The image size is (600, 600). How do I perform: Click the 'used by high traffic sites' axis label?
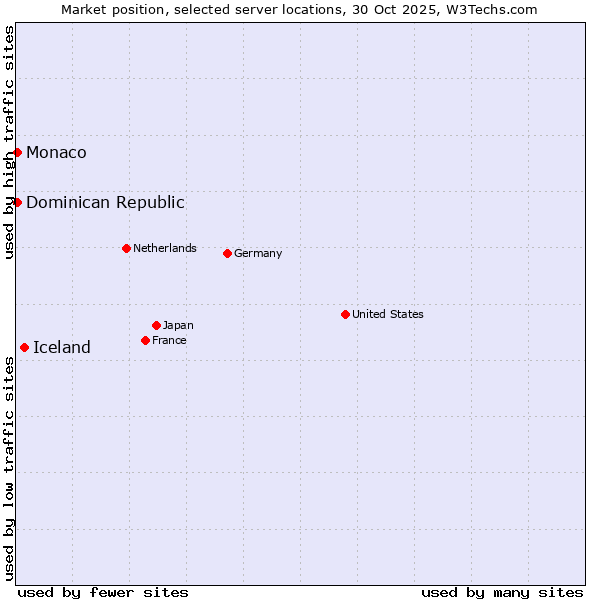pos(9,142)
